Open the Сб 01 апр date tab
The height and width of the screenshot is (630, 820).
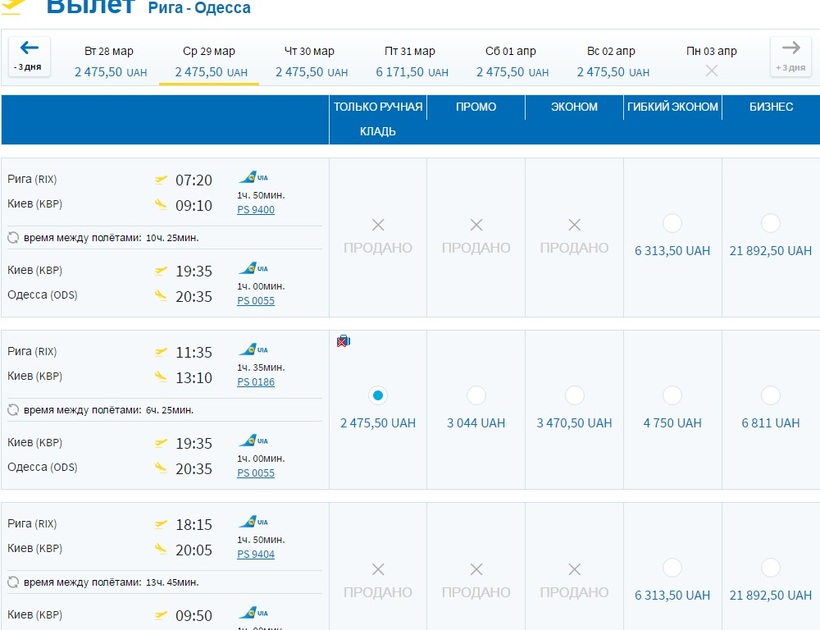click(511, 61)
